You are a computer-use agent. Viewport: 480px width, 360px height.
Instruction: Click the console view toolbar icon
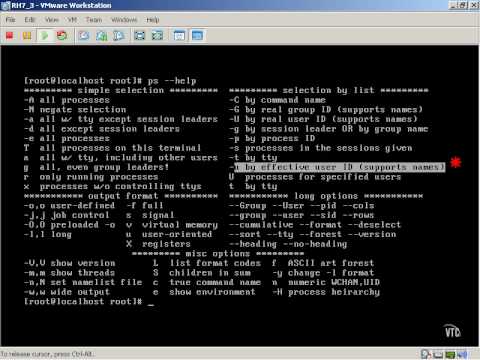pos(197,35)
